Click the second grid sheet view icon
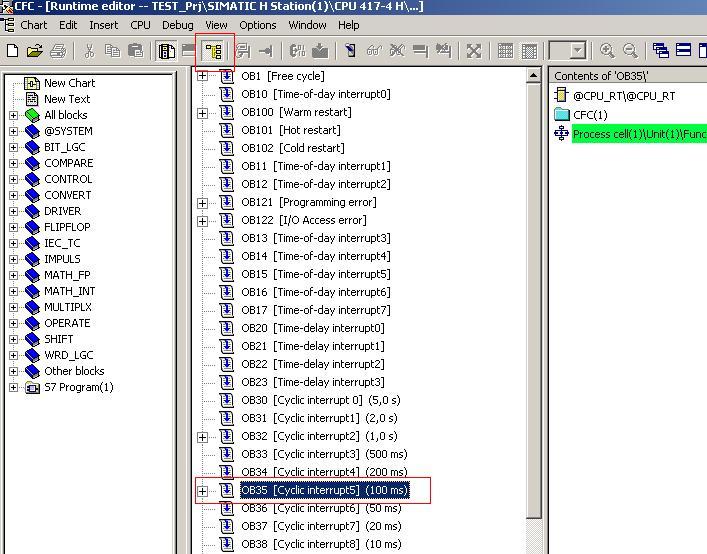707x554 pixels. pos(529,50)
